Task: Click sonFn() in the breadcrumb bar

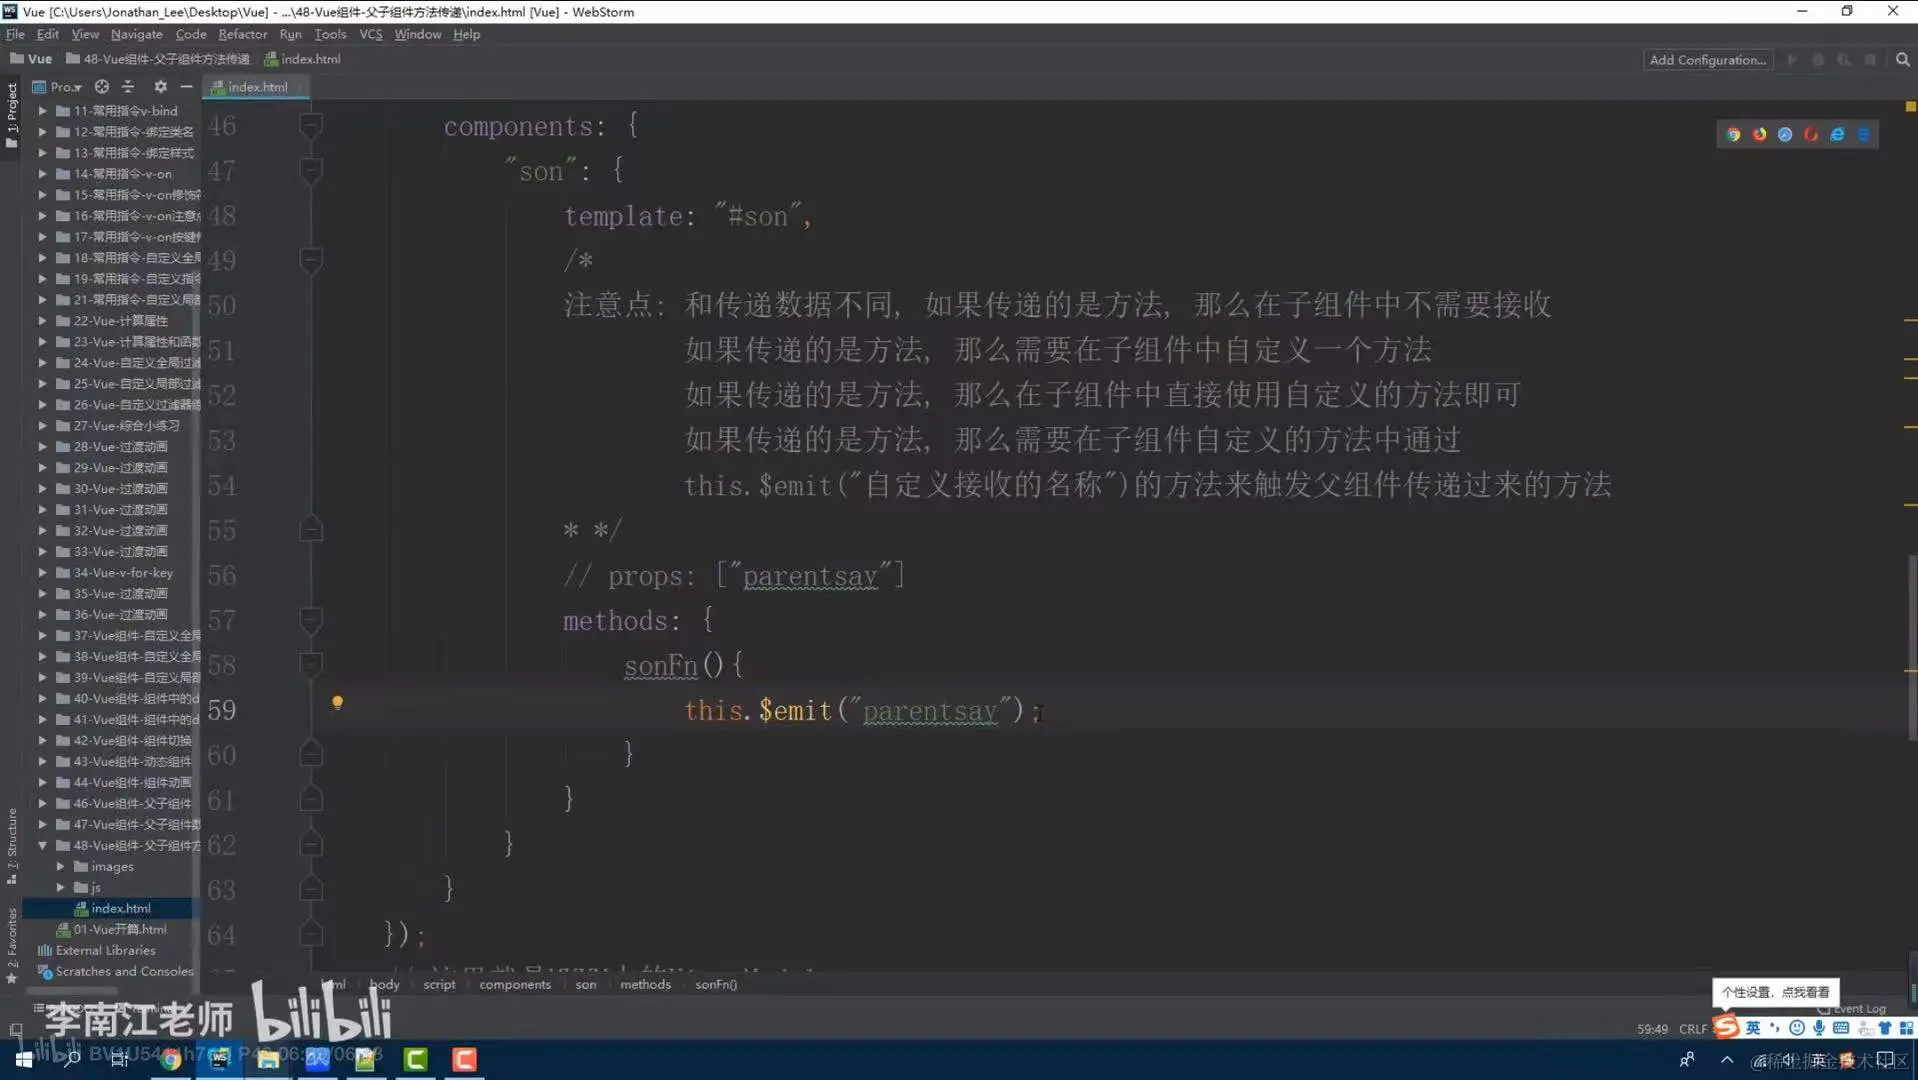Action: [715, 984]
